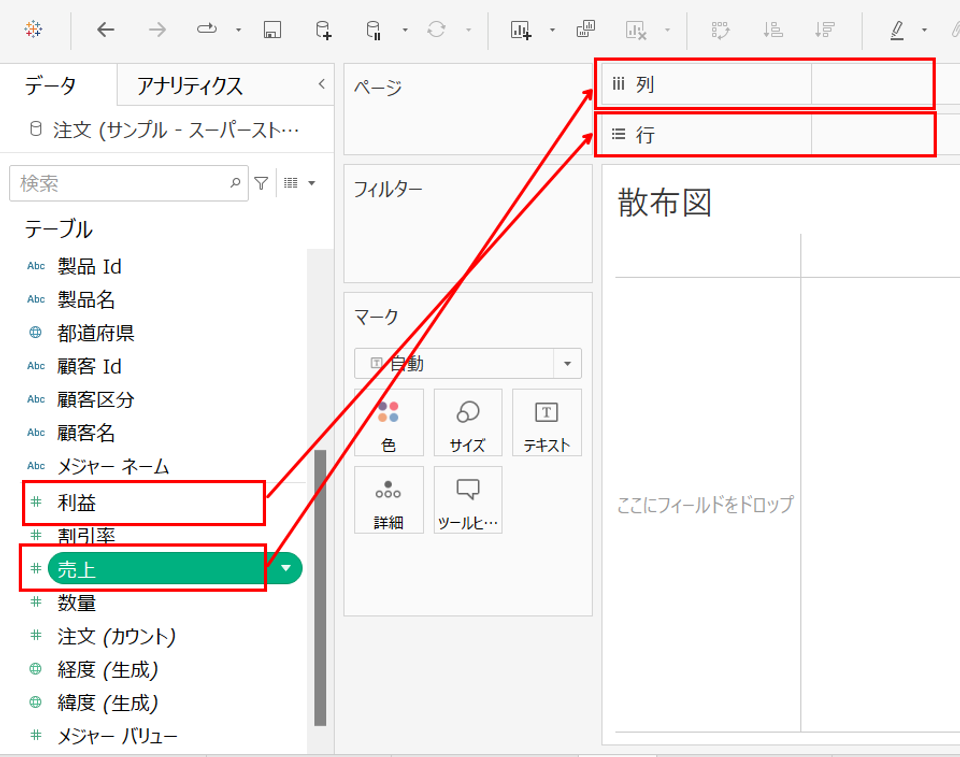Sort descending toolbar icon
The image size is (960, 757).
(825, 29)
